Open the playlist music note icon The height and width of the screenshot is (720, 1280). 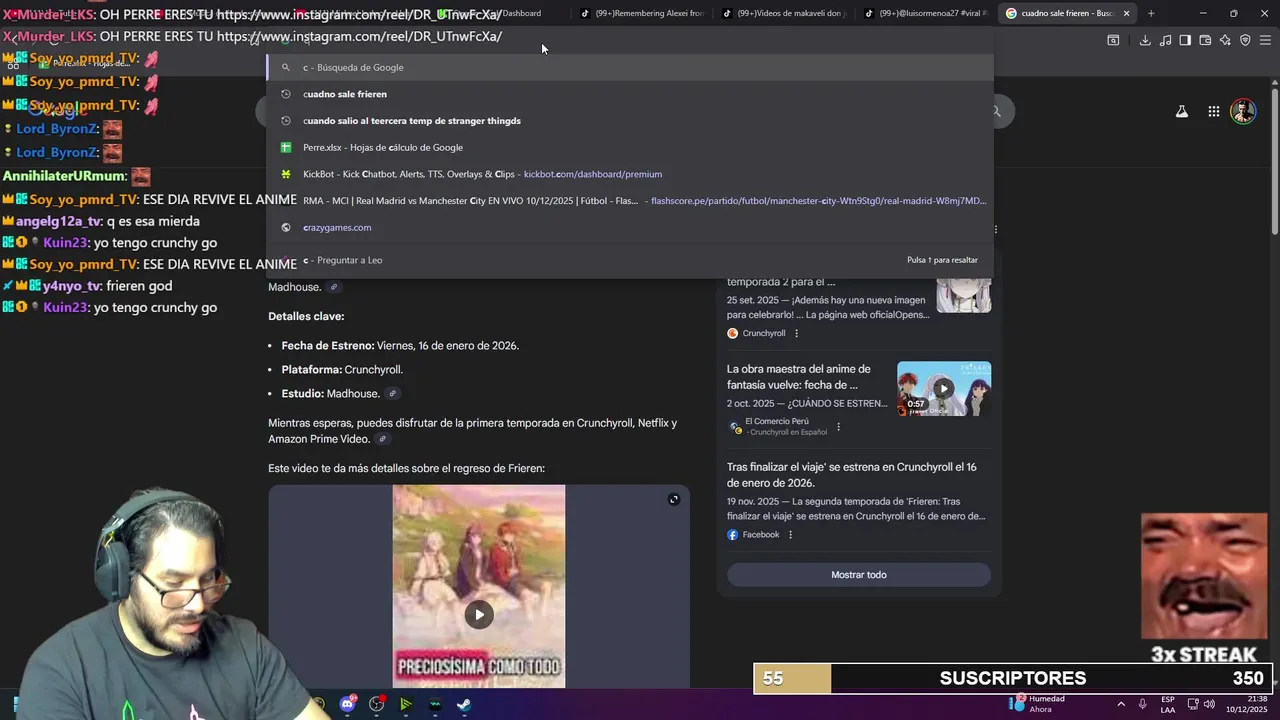(1166, 40)
